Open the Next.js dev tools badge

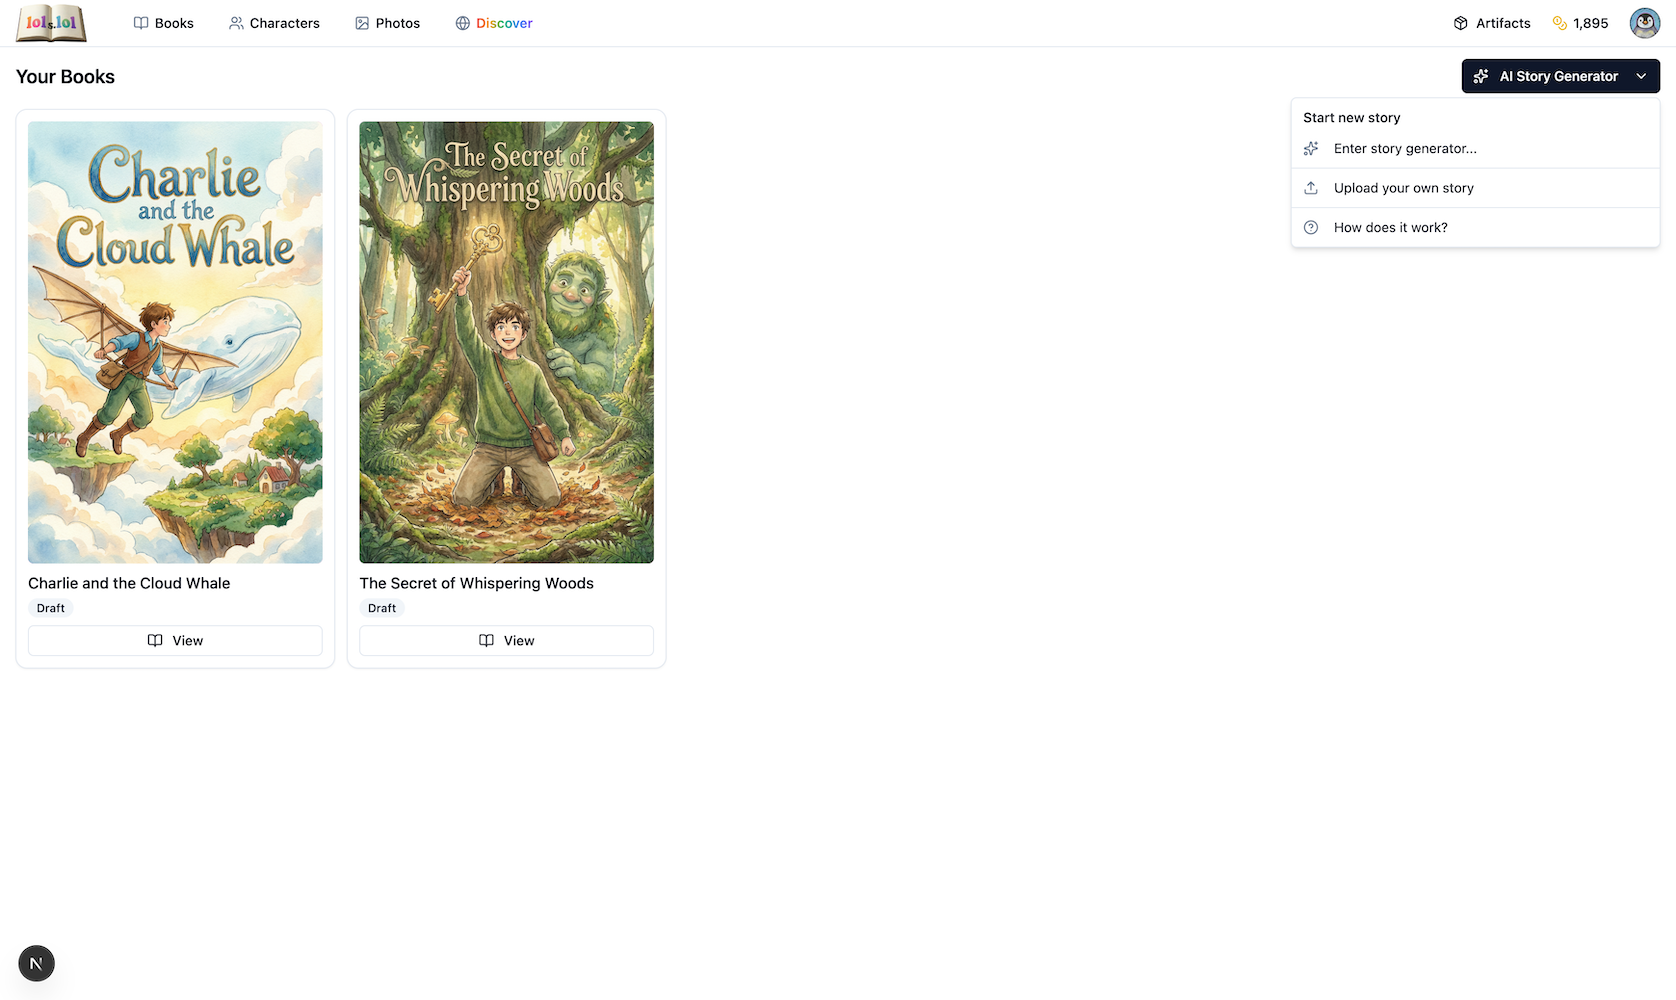click(36, 963)
